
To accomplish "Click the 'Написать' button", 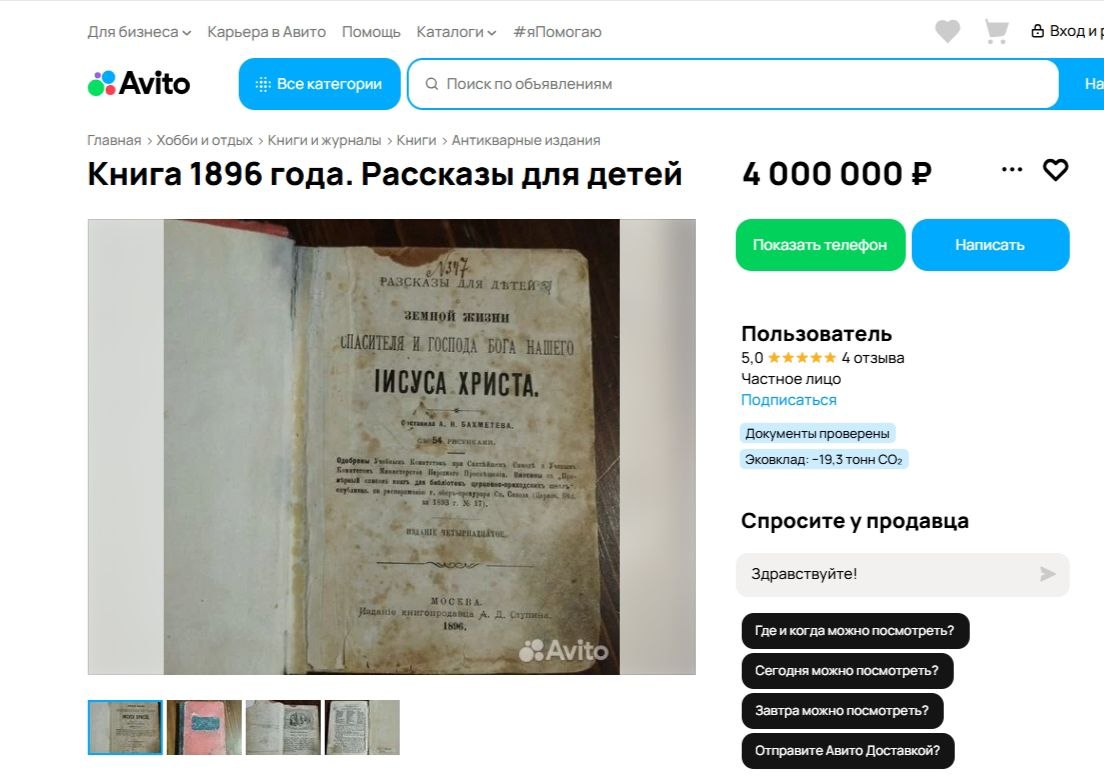I will point(990,245).
